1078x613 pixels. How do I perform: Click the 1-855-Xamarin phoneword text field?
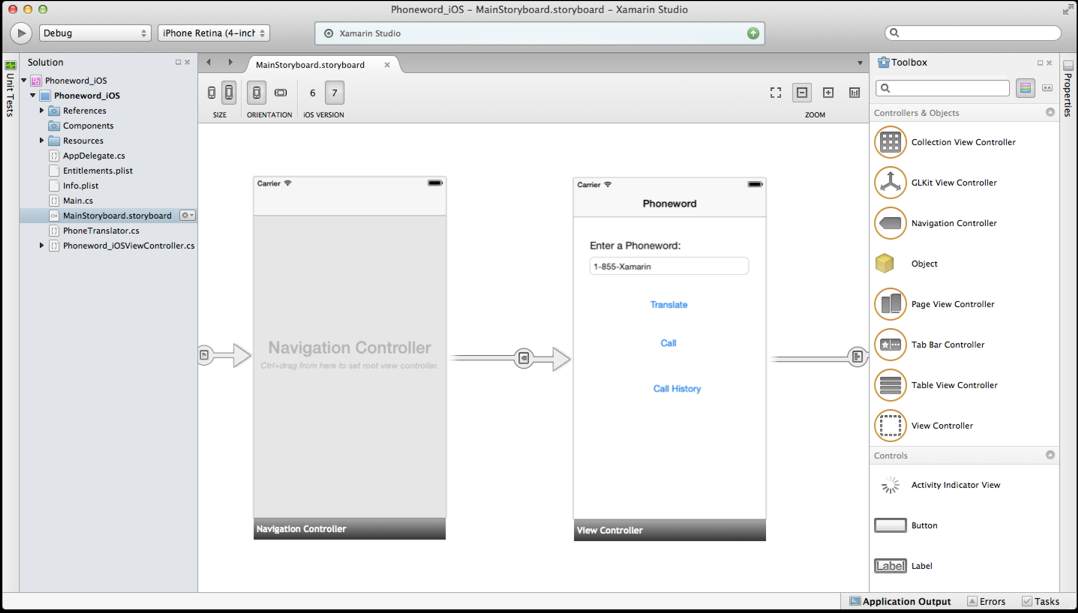pos(669,267)
